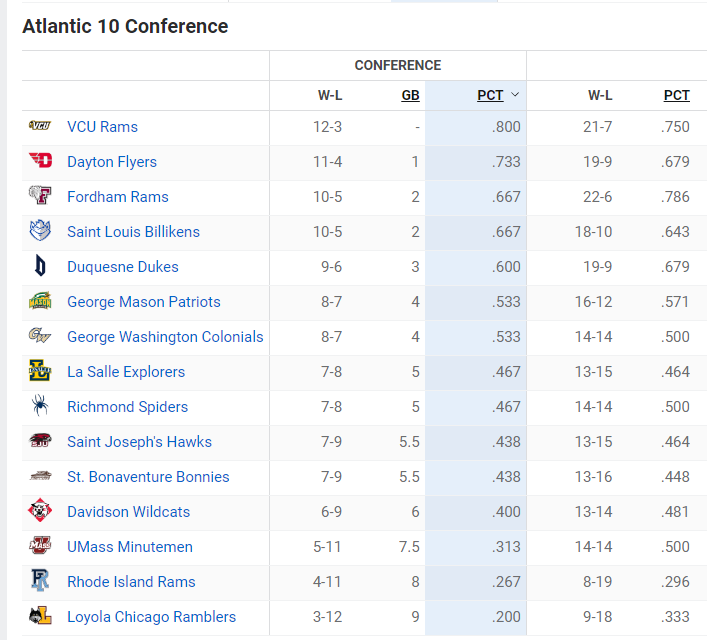Click the Dayton Flyers team logo
The height and width of the screenshot is (640, 707).
(x=40, y=160)
